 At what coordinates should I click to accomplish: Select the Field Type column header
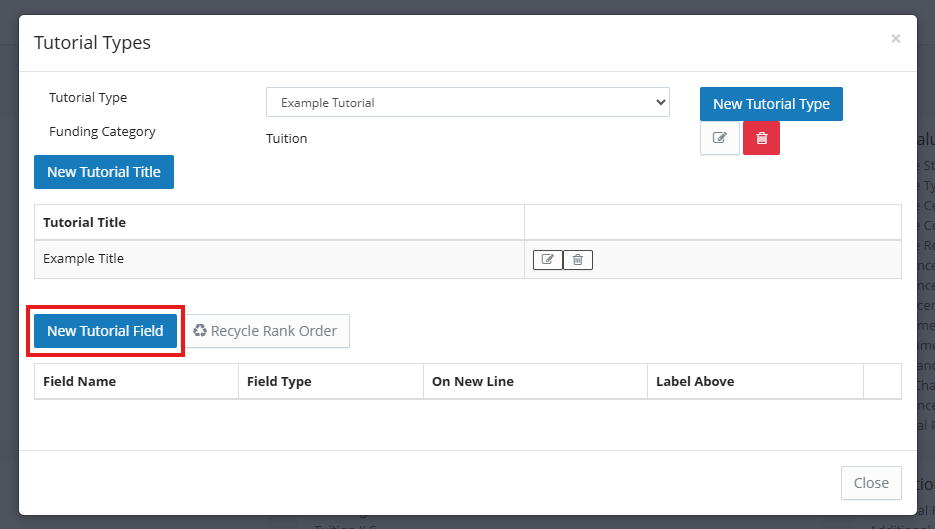279,381
